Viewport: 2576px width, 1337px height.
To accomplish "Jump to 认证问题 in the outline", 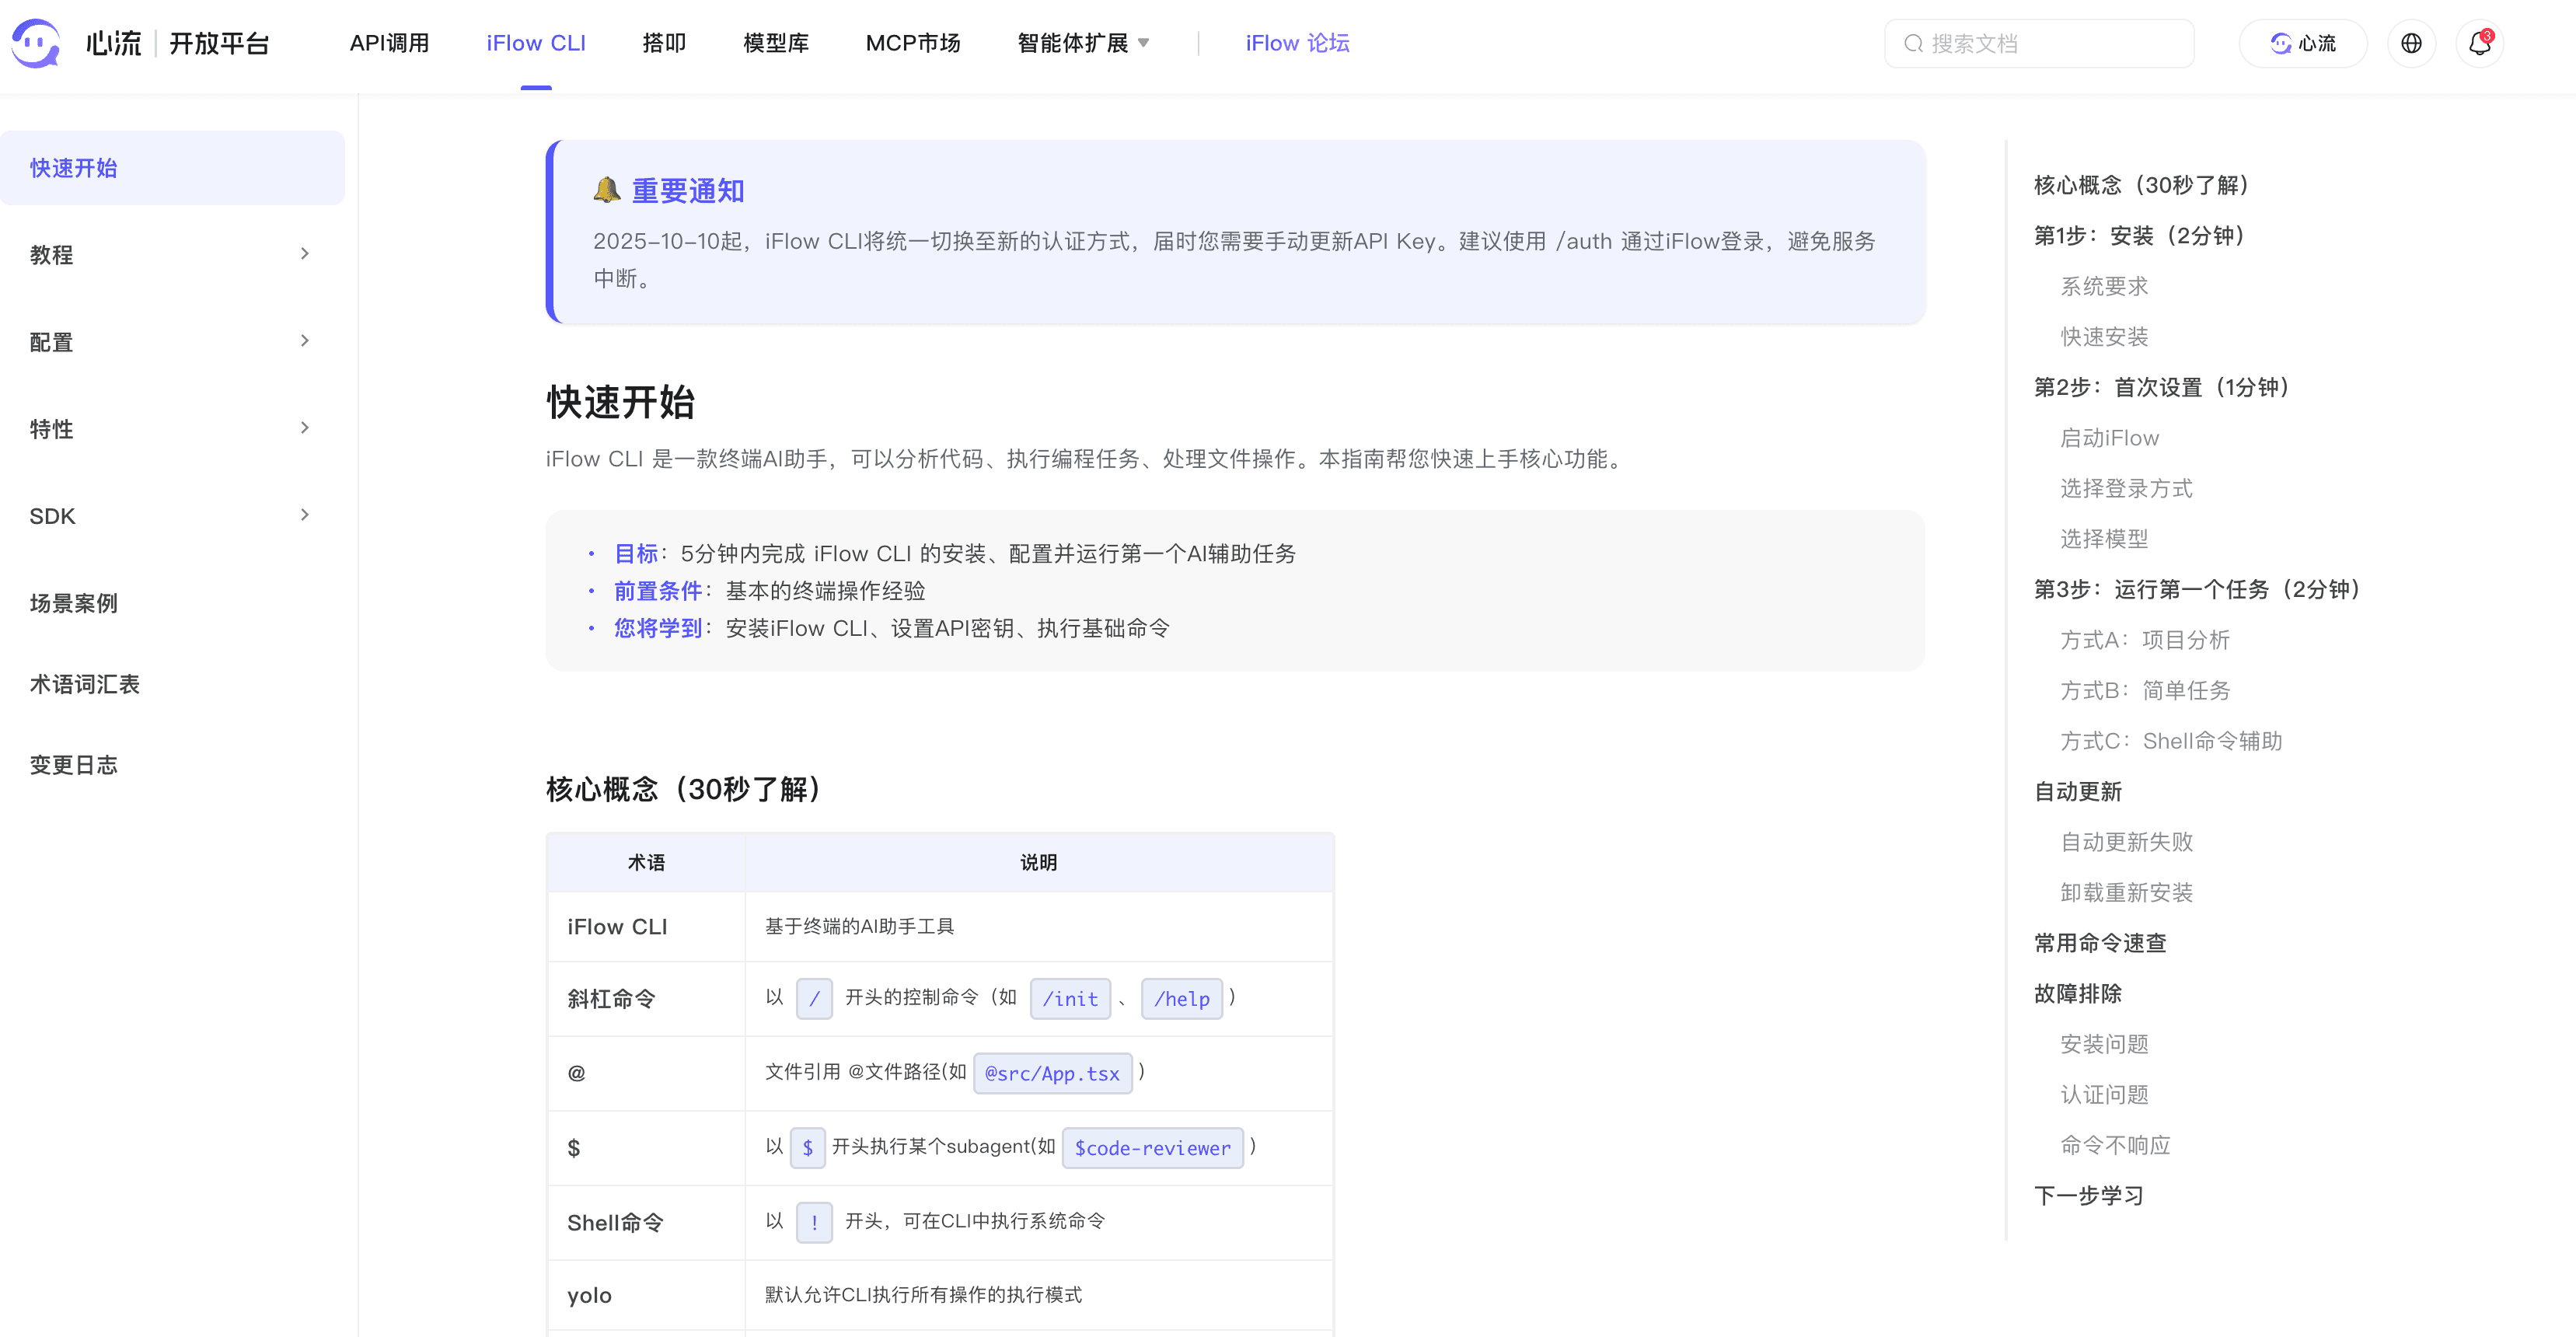I will 2105,1094.
